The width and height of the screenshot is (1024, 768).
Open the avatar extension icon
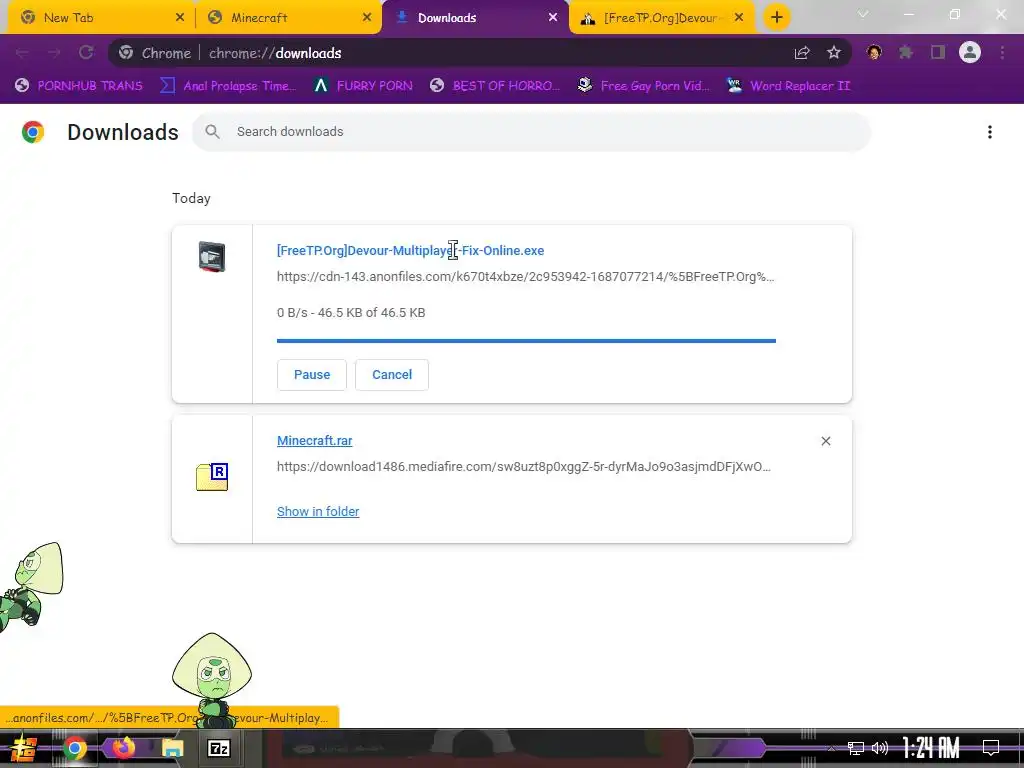874,53
